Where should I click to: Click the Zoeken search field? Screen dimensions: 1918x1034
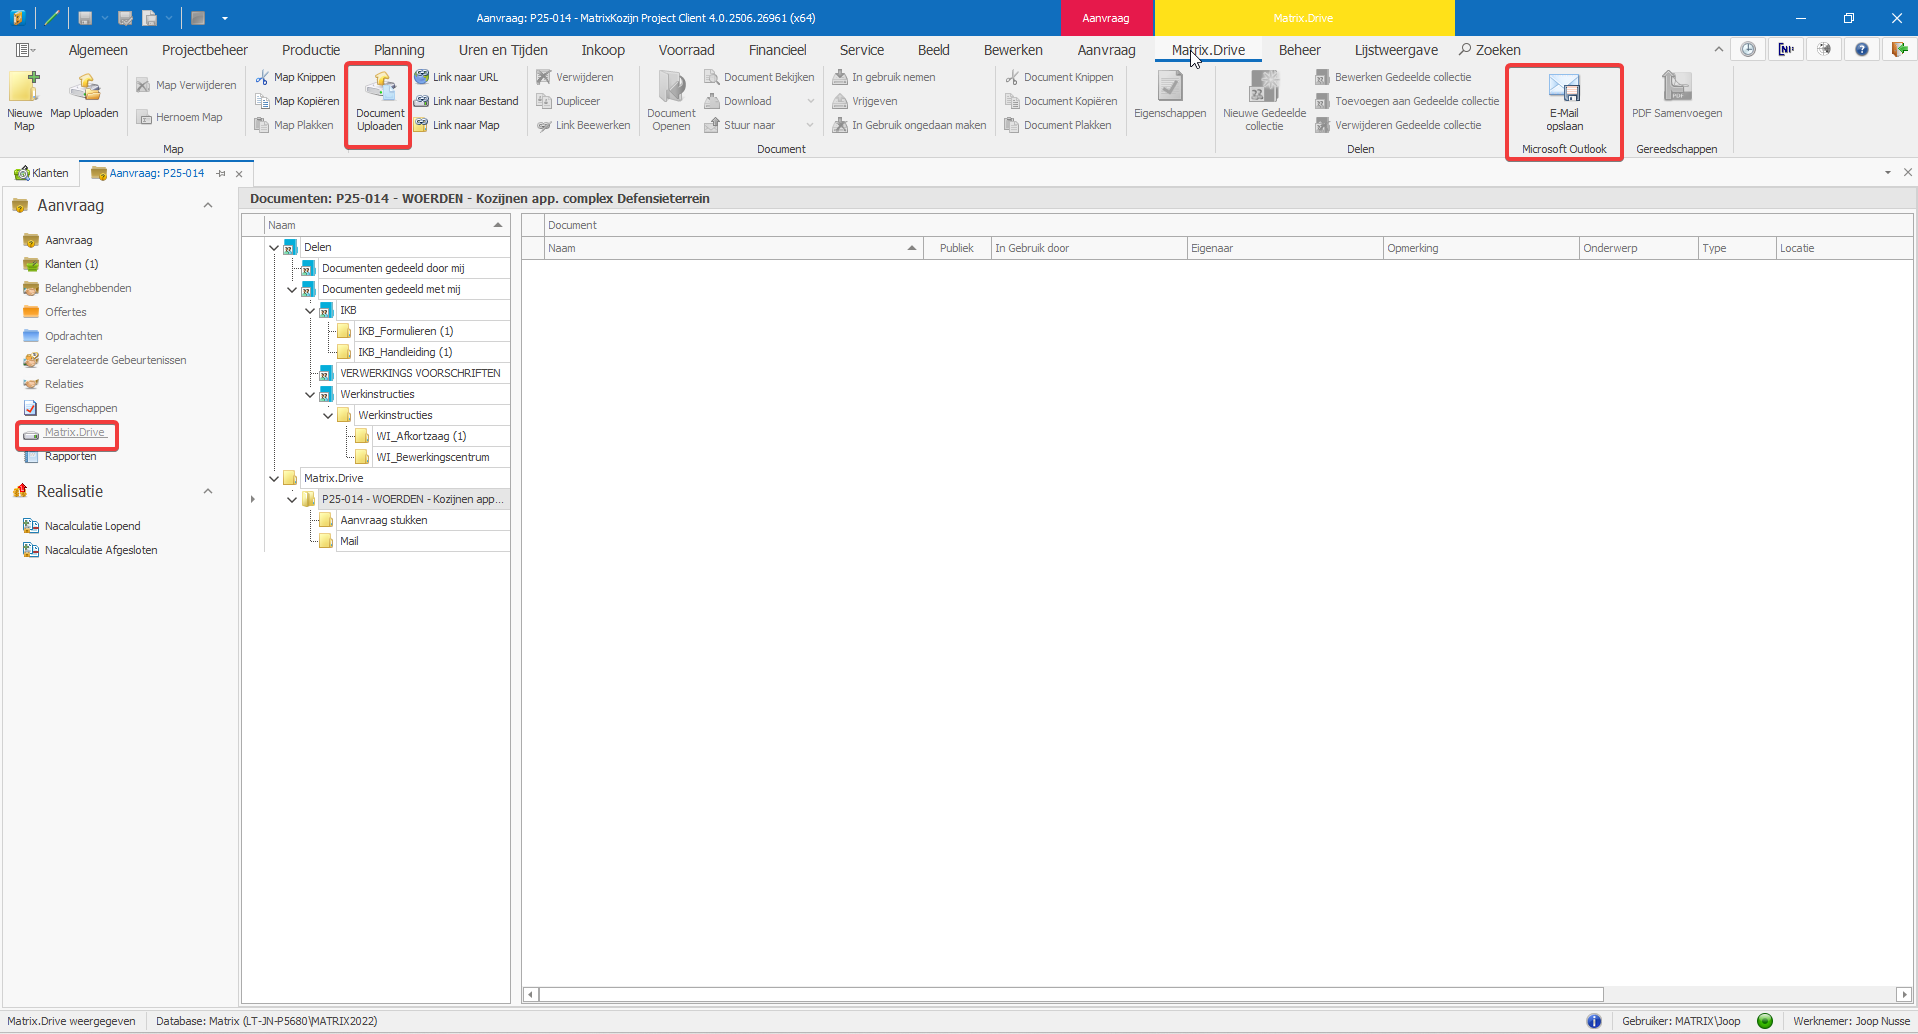coord(1489,50)
